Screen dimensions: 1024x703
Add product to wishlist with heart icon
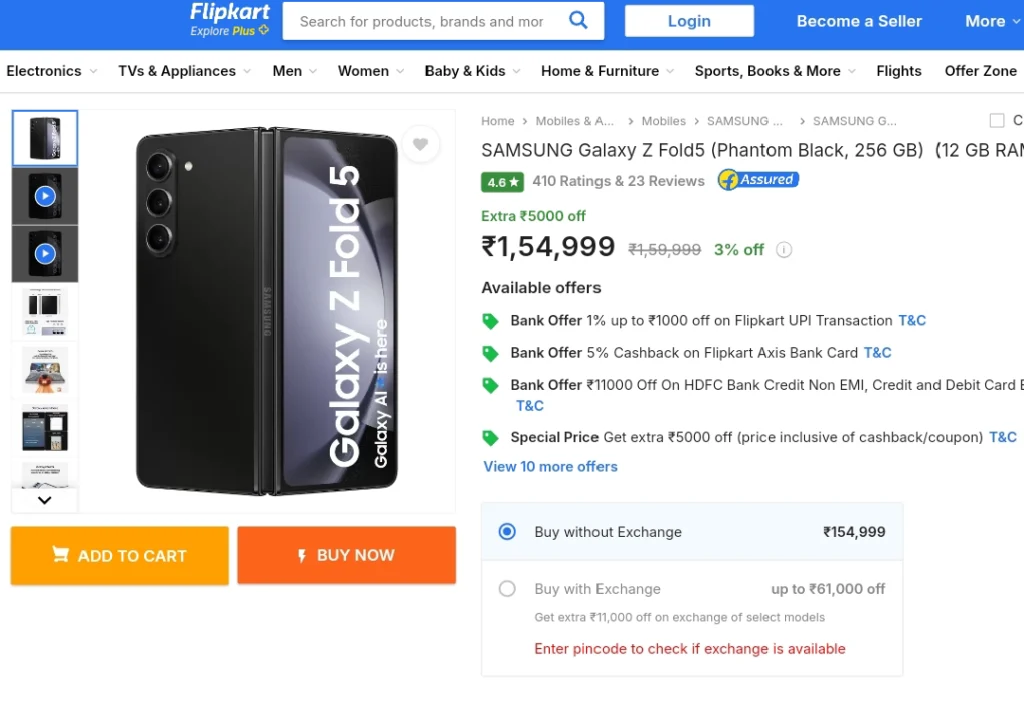click(420, 144)
